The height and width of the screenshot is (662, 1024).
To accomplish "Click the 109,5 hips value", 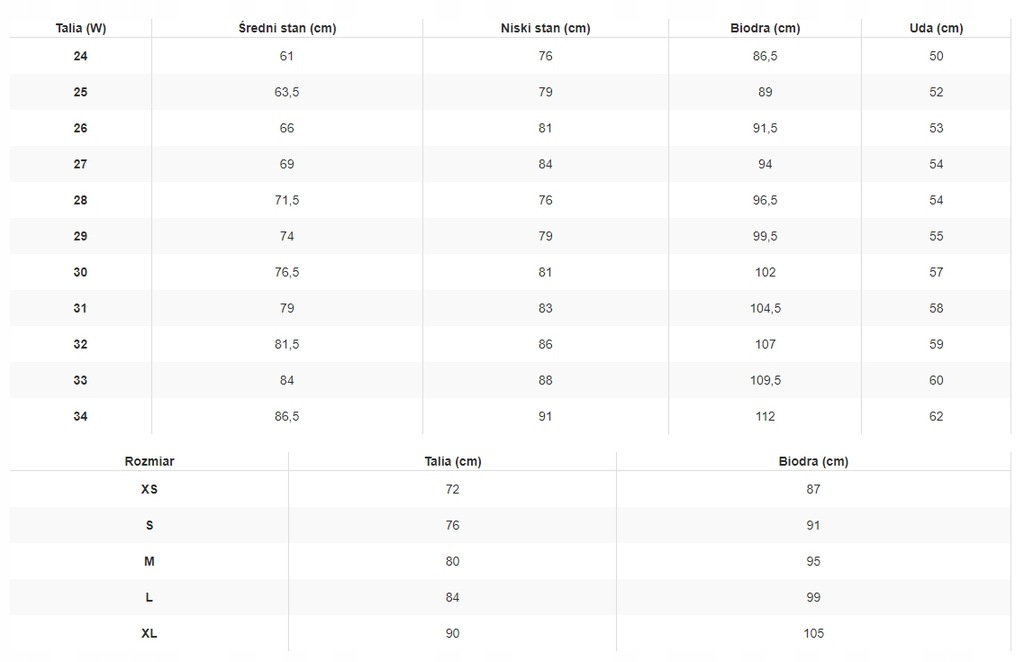I will pos(765,380).
